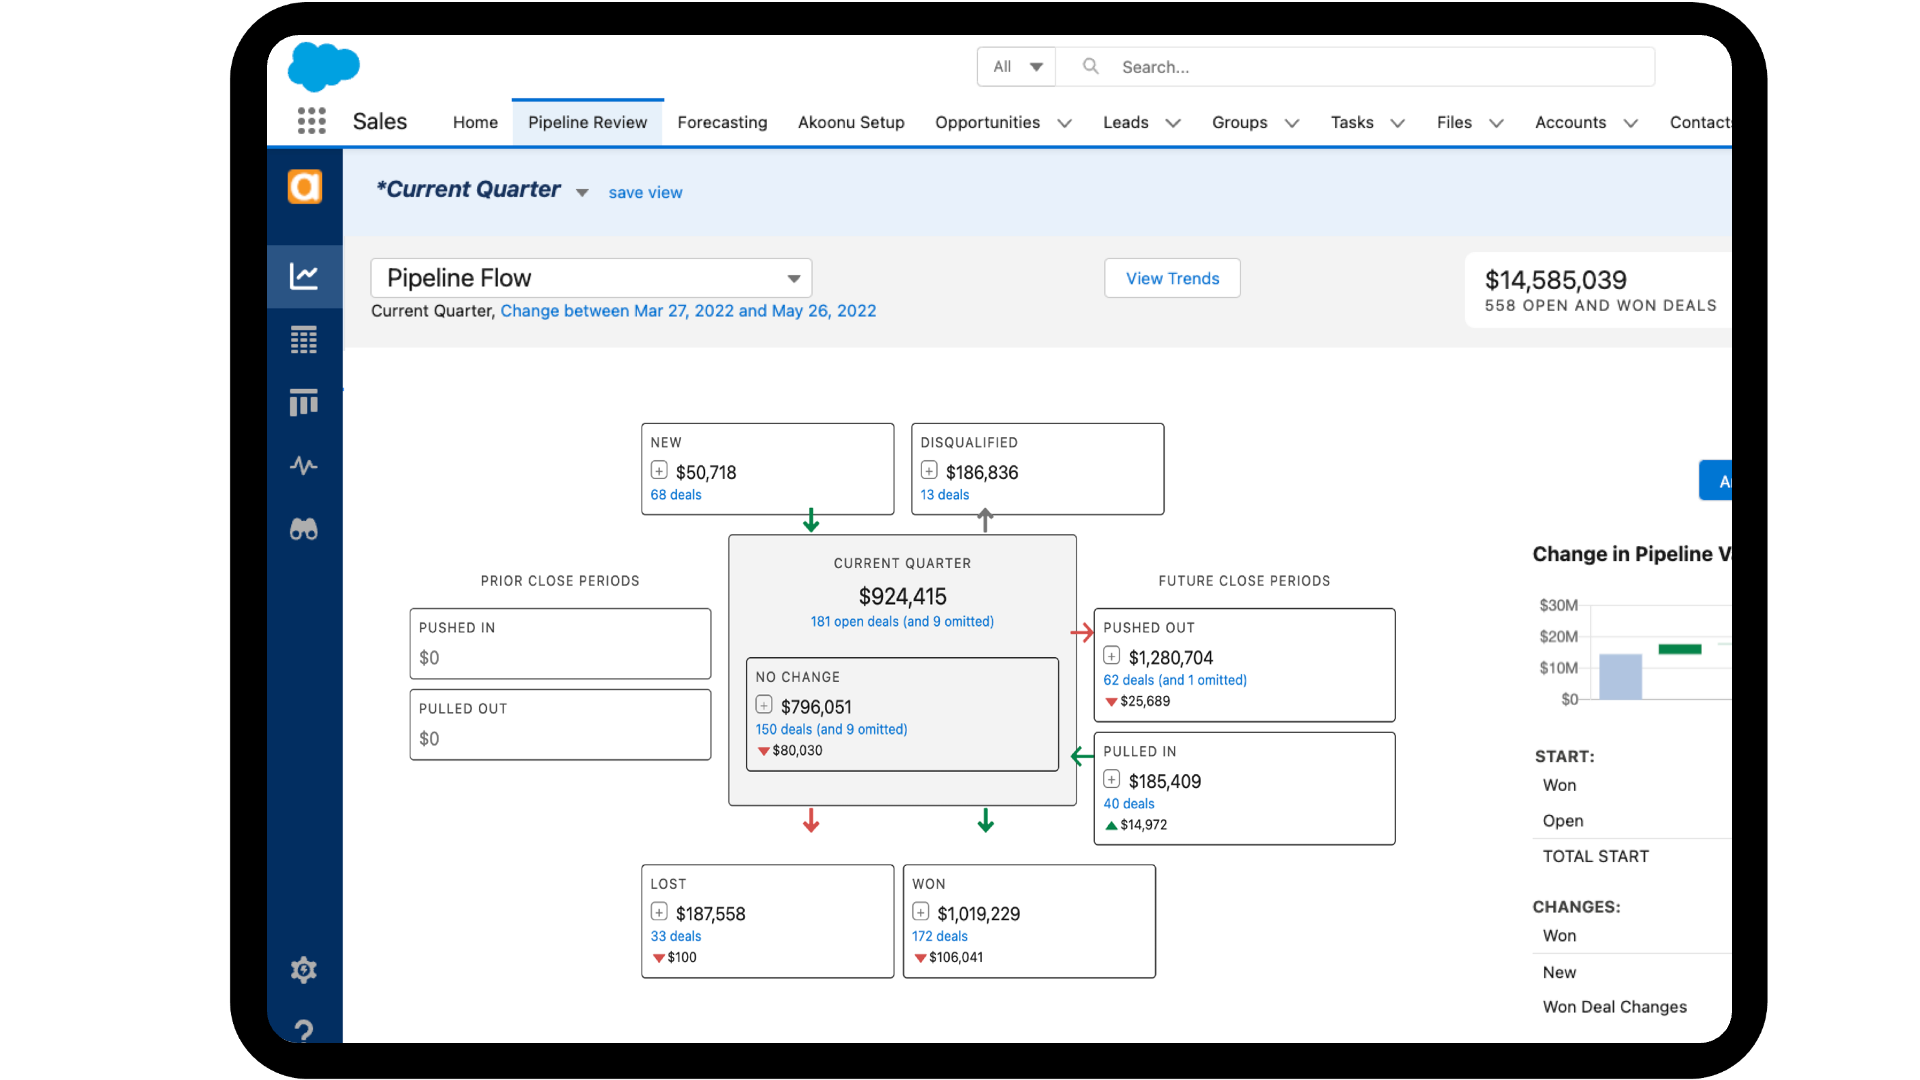Expand the NO CHANGE plus icon
Screen dimensions: 1920x1080
pyautogui.click(x=764, y=704)
